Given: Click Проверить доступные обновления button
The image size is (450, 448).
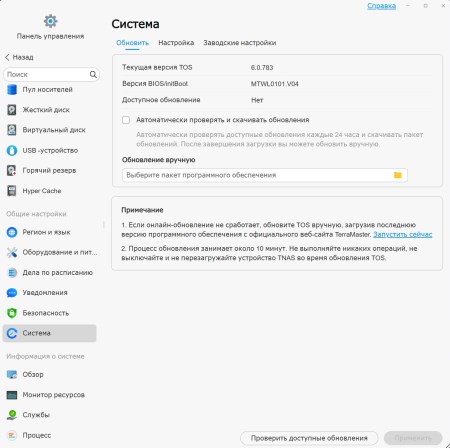Looking at the screenshot, I should (x=309, y=438).
